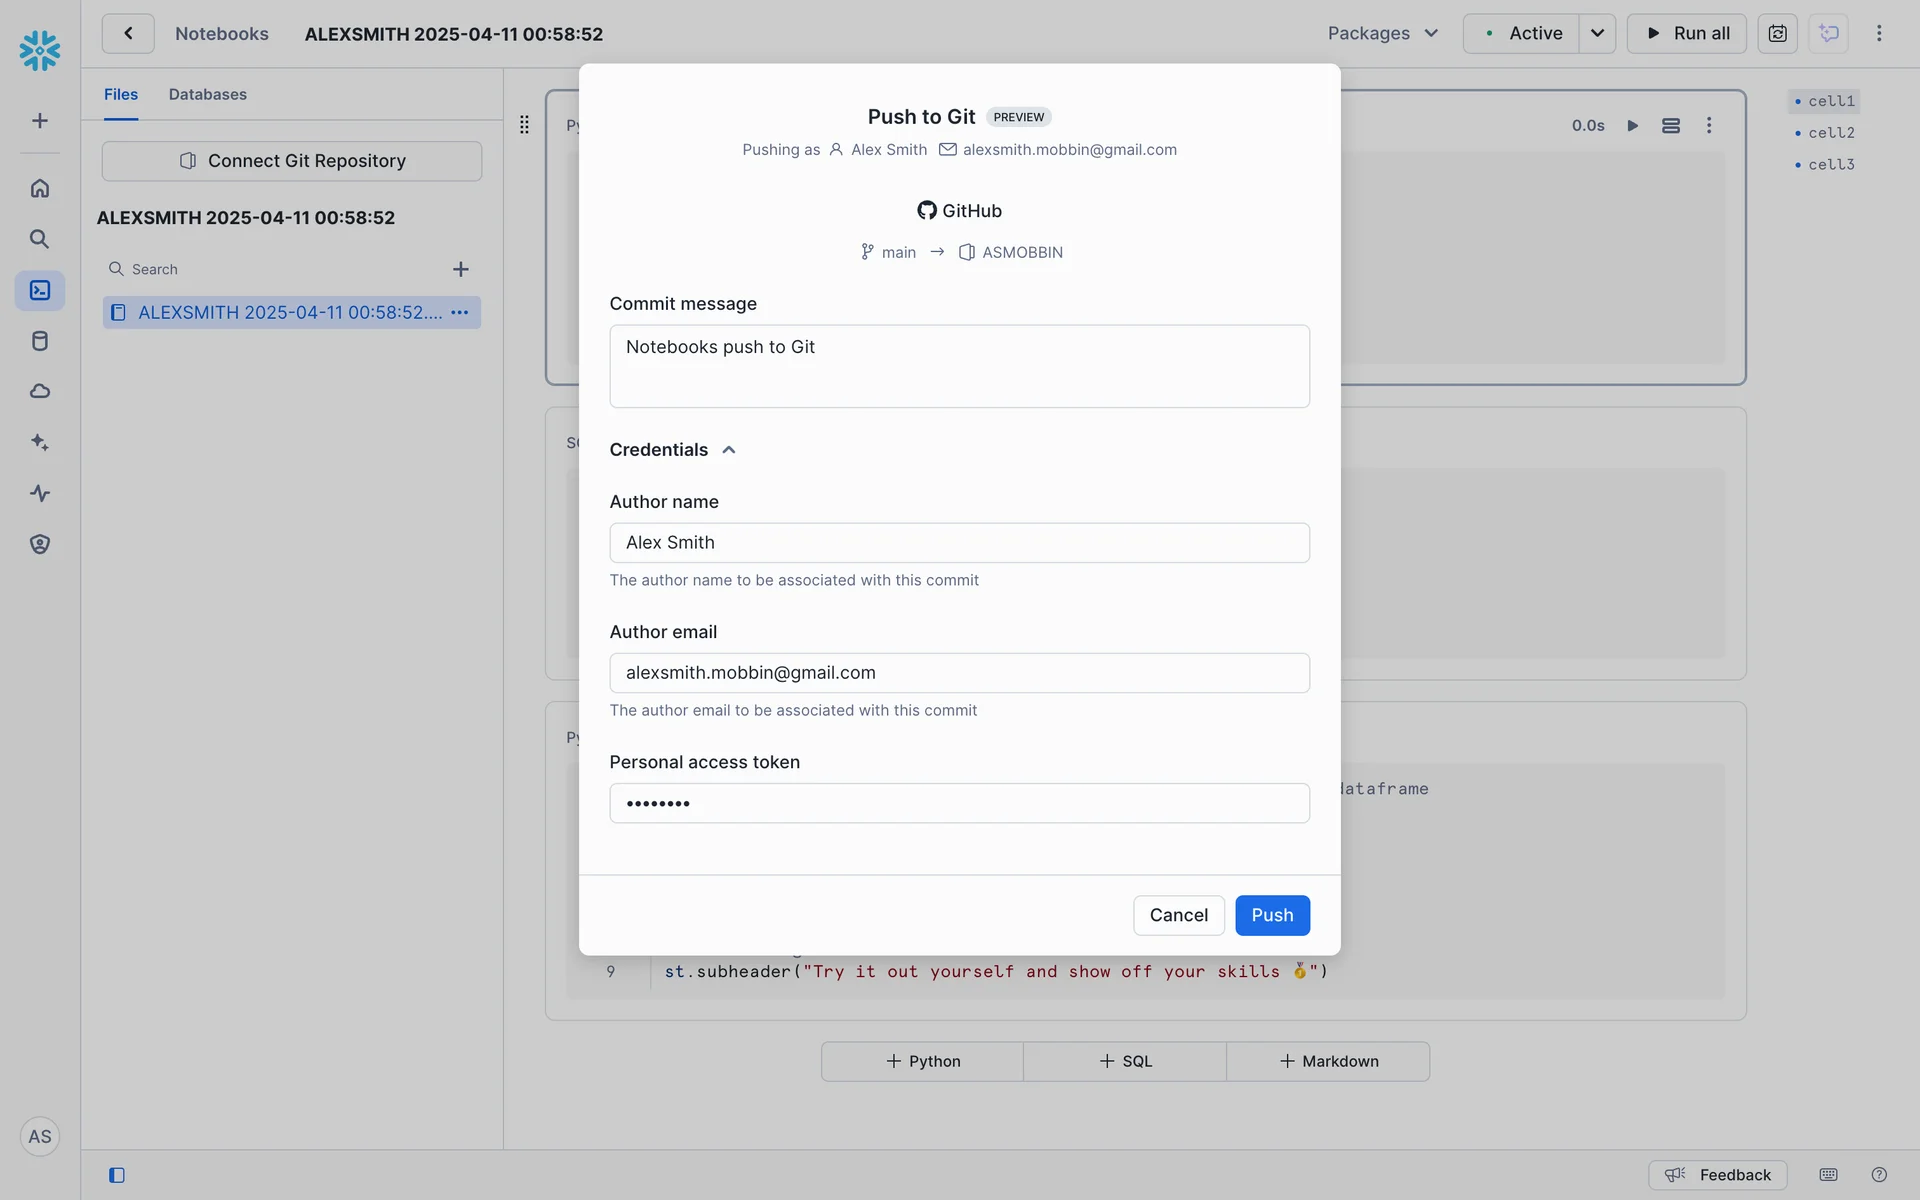Open the Data database icon in sidebar
Viewport: 1920px width, 1200px height.
pyautogui.click(x=40, y=341)
